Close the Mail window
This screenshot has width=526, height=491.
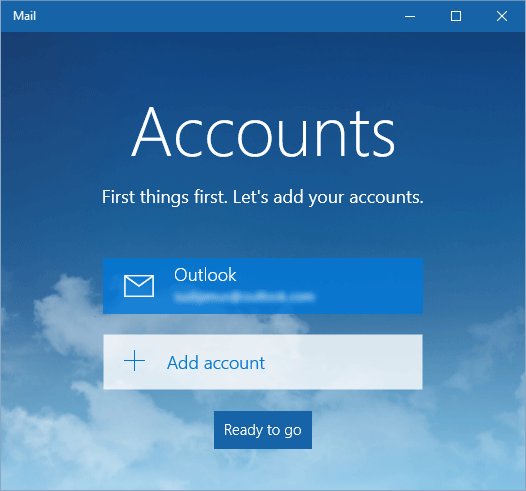pos(502,16)
